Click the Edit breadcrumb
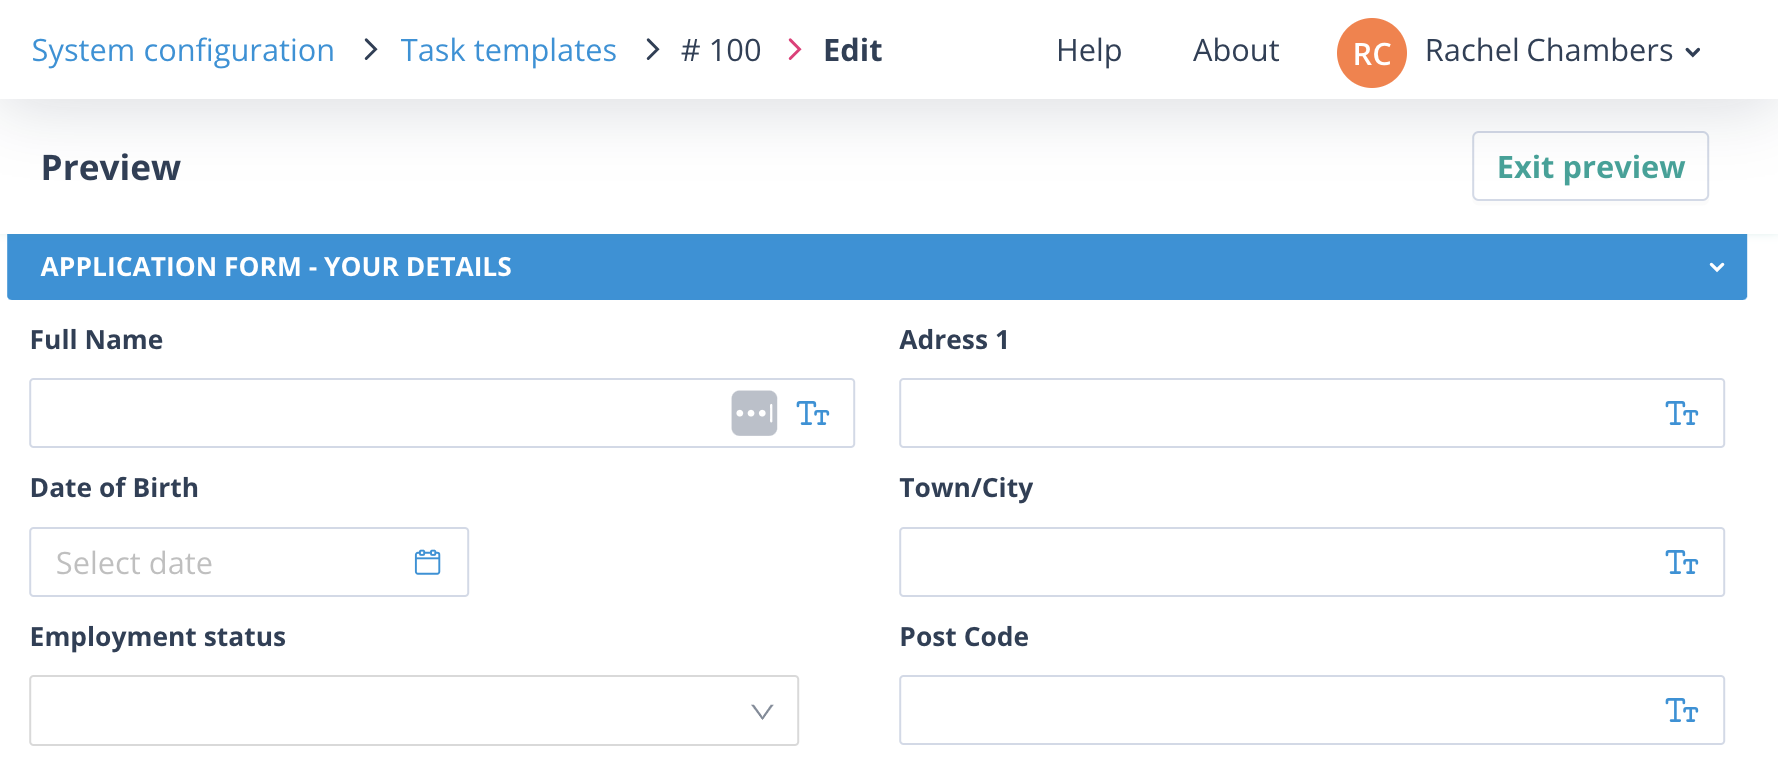1778x774 pixels. [x=853, y=50]
